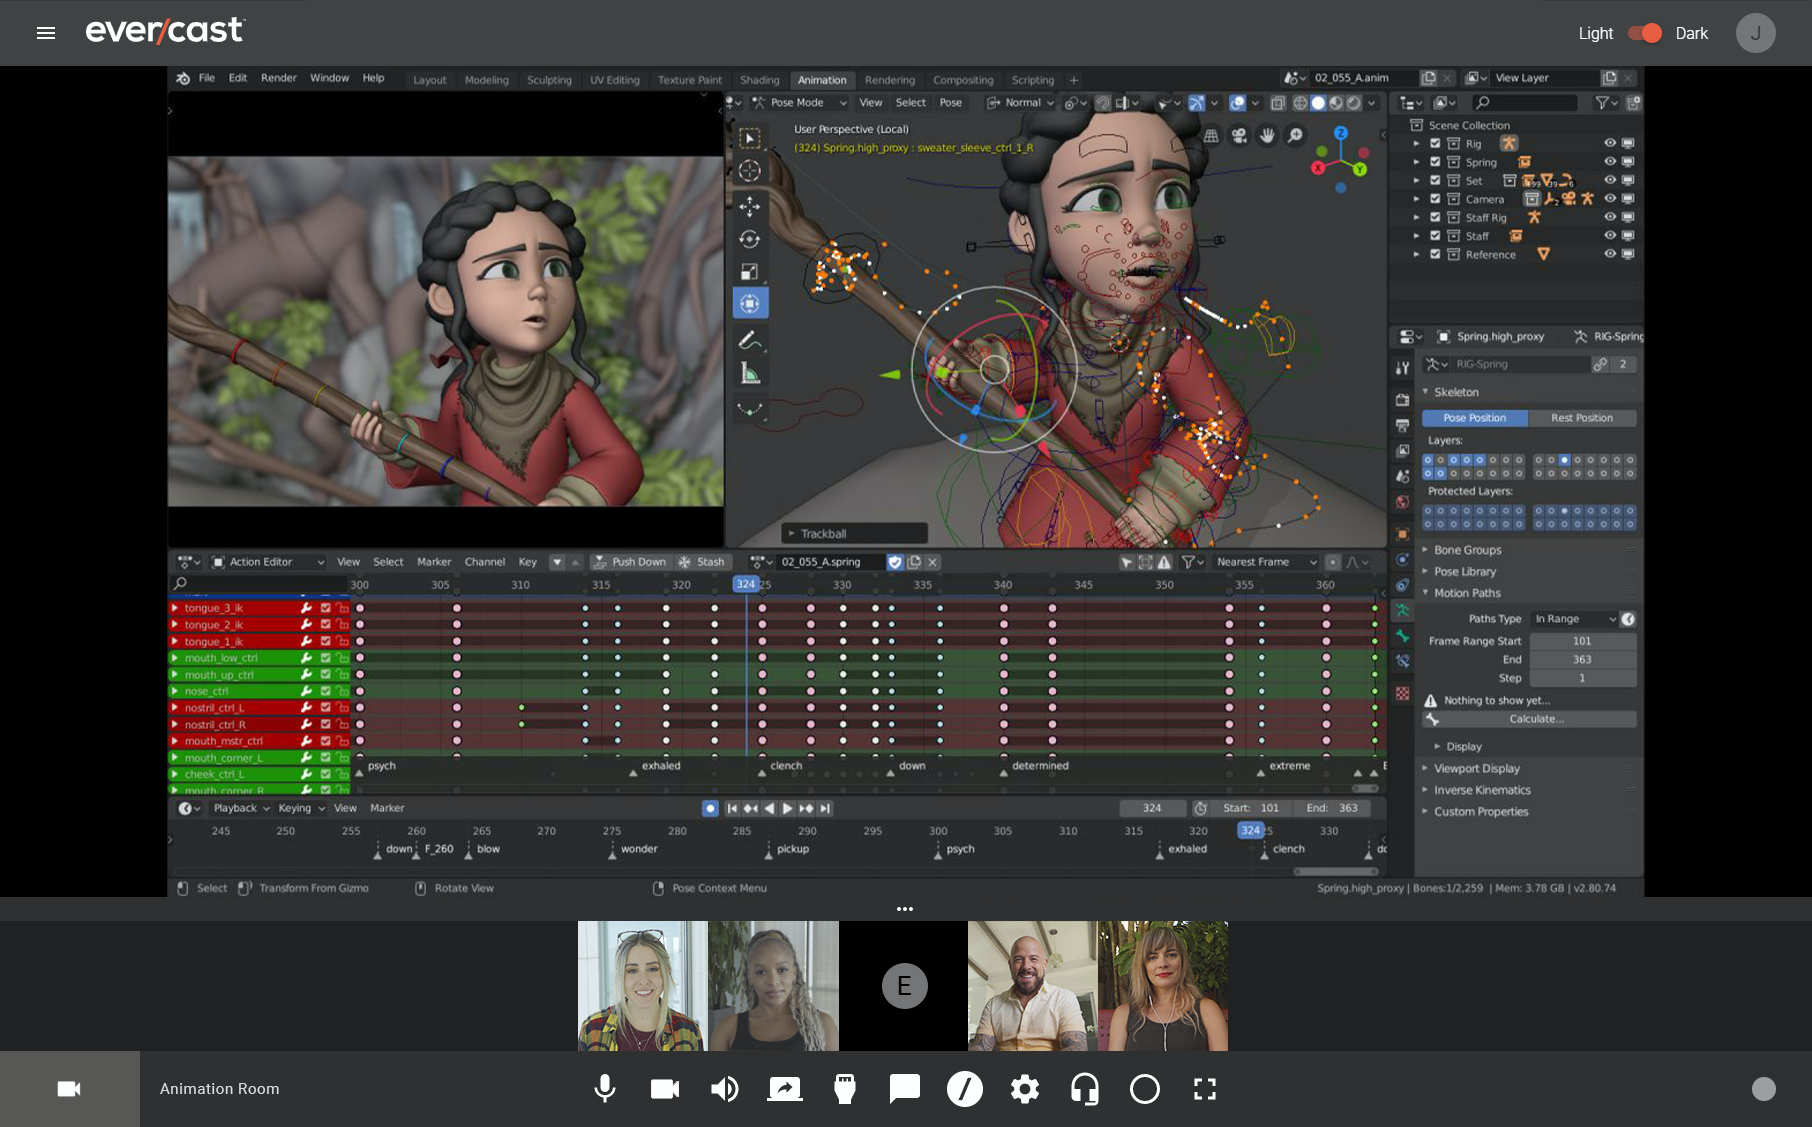Open the chat bubble icon
This screenshot has width=1812, height=1127.
[905, 1089]
